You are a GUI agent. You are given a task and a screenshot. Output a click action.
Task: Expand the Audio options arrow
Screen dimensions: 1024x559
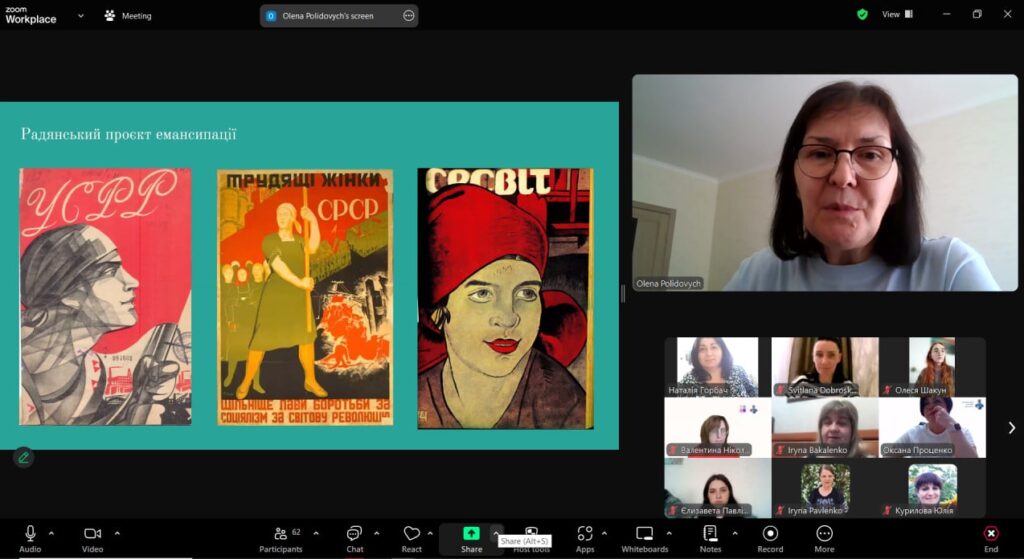click(52, 534)
